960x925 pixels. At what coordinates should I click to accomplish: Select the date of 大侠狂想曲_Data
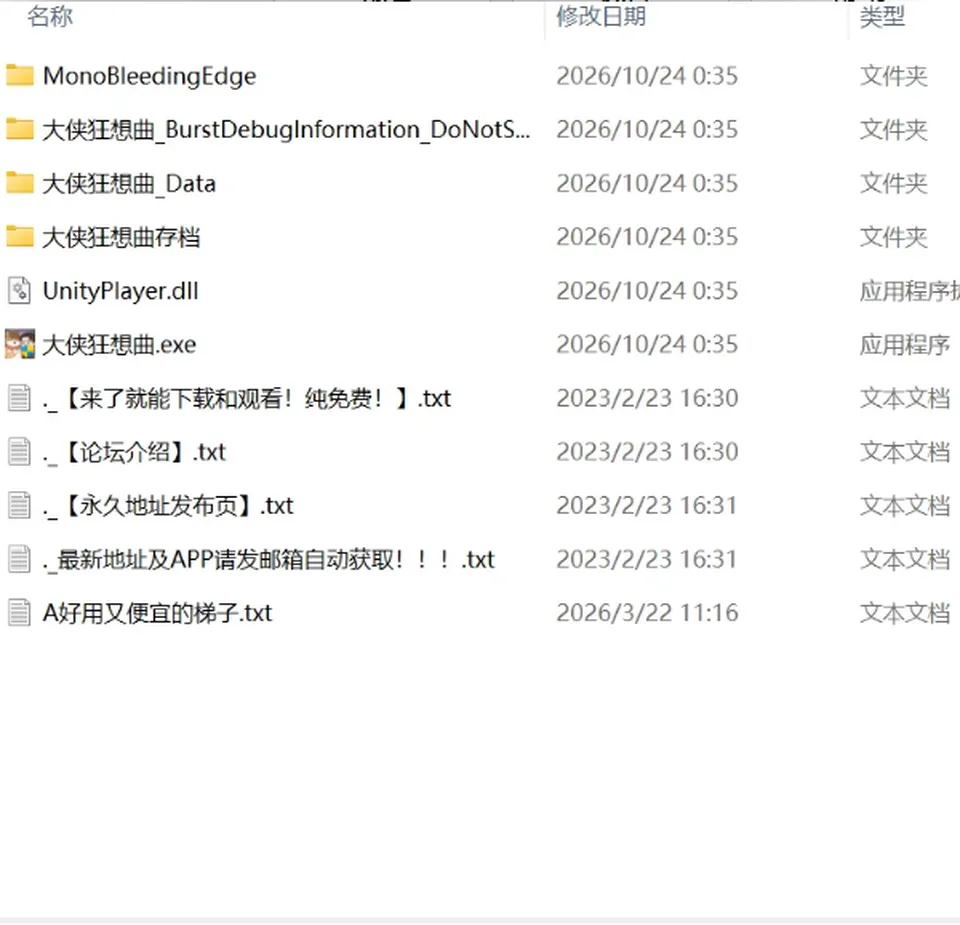point(647,183)
